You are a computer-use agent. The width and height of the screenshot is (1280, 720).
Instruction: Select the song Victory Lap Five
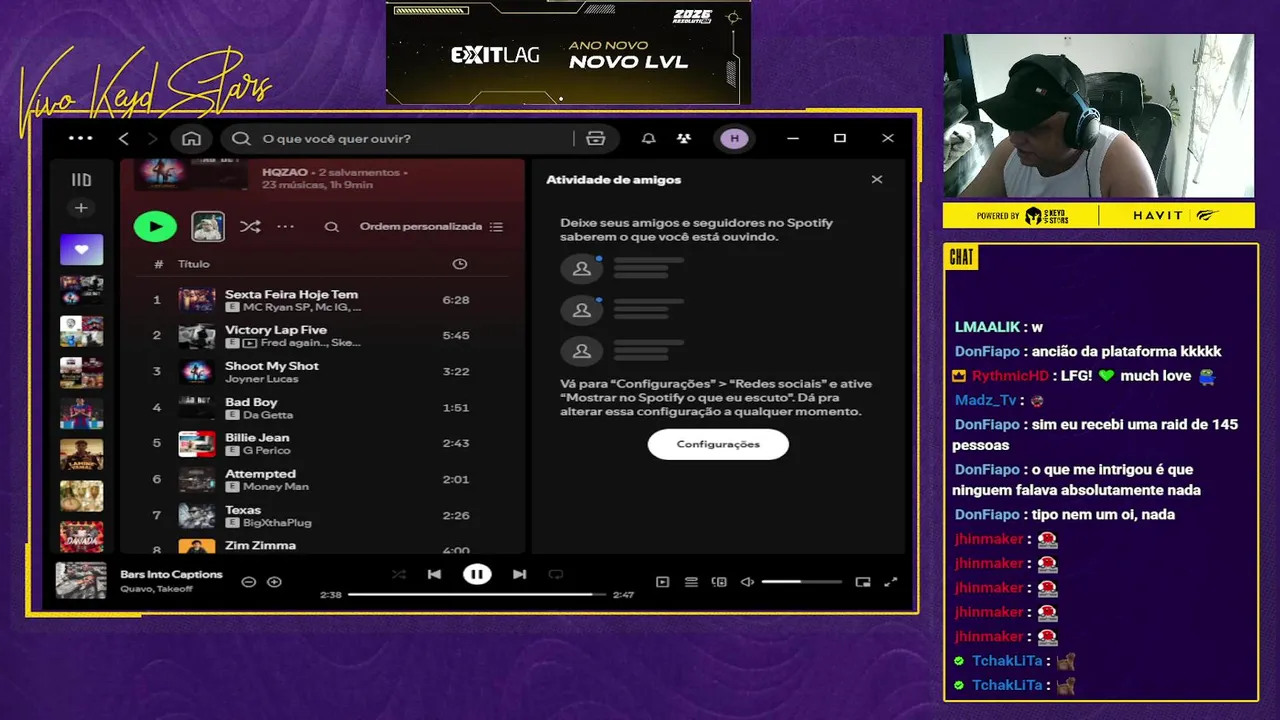tap(276, 330)
